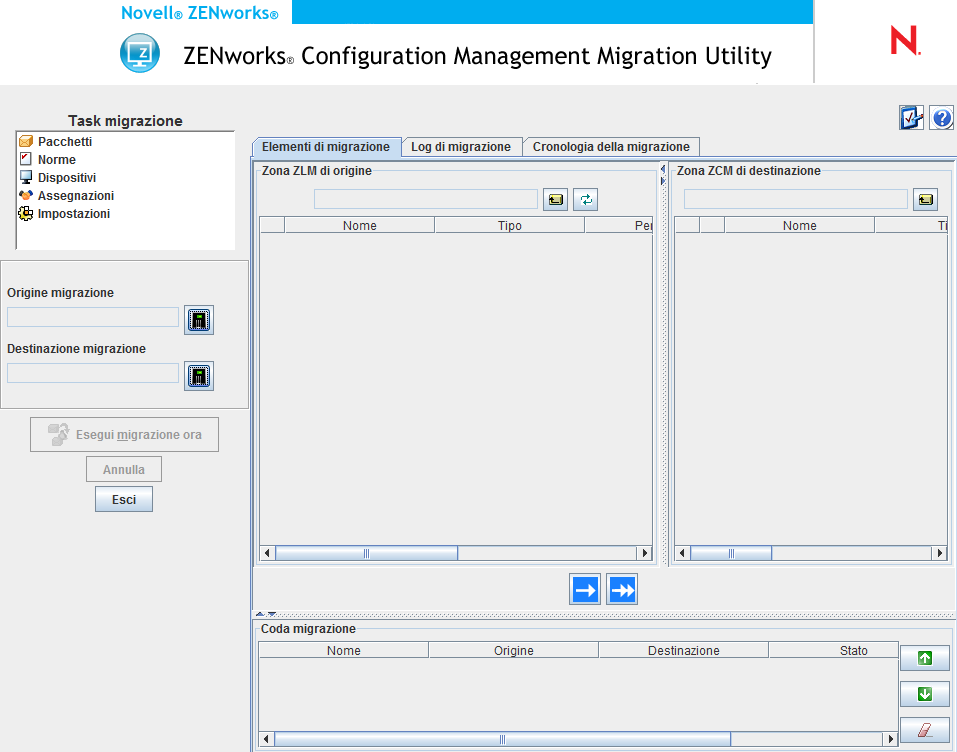This screenshot has width=957, height=752.
Task: Click the double right arrow migrate-all button
Action: point(622,590)
